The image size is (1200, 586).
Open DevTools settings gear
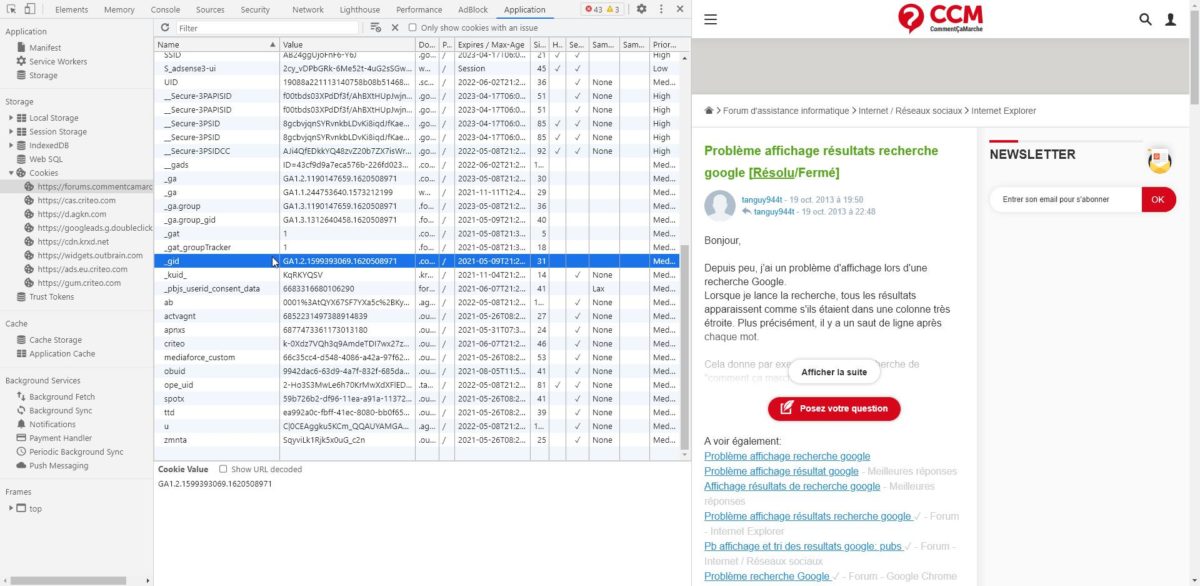tap(641, 9)
